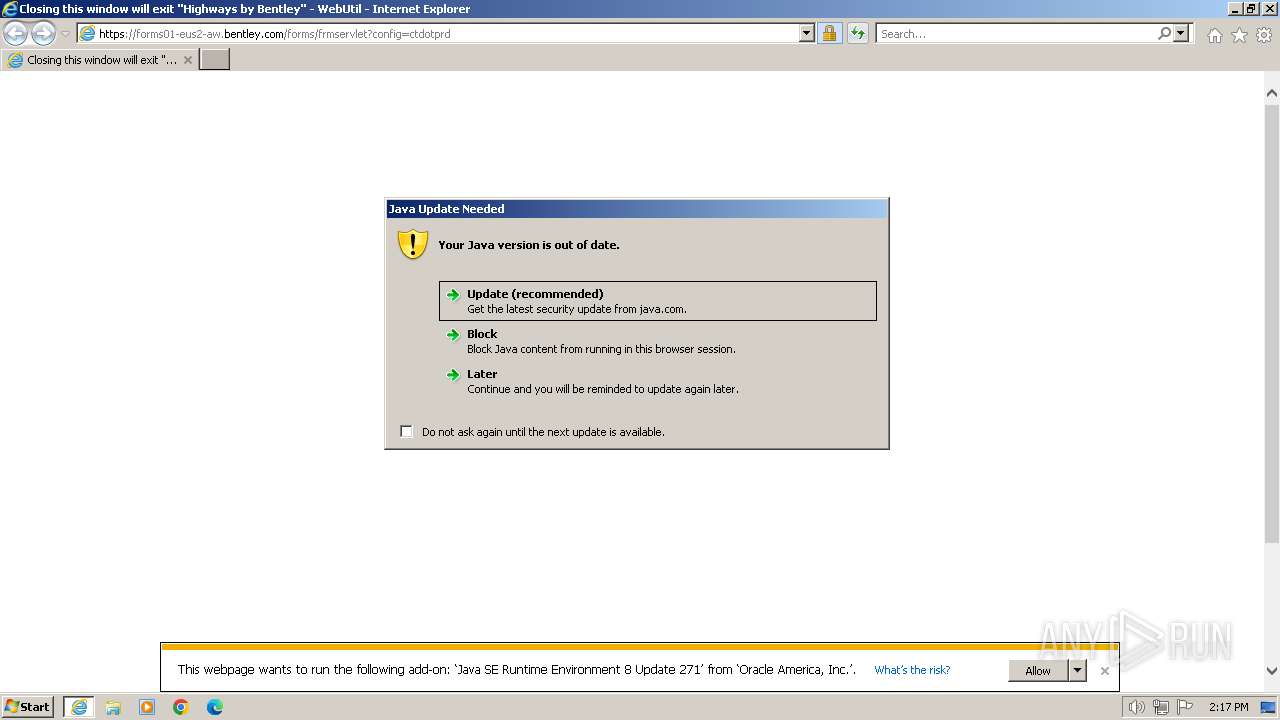Click the yellow warning shield icon
This screenshot has width=1280, height=720.
(x=413, y=244)
